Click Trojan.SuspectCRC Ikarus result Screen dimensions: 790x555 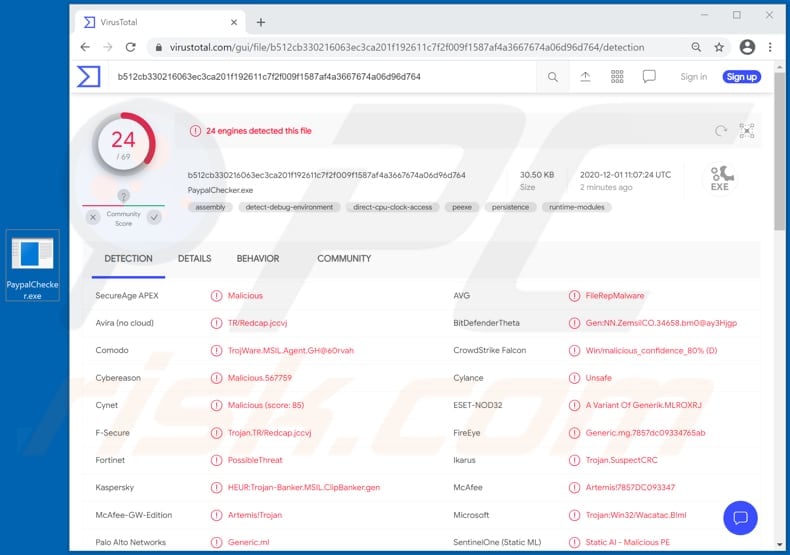621,460
